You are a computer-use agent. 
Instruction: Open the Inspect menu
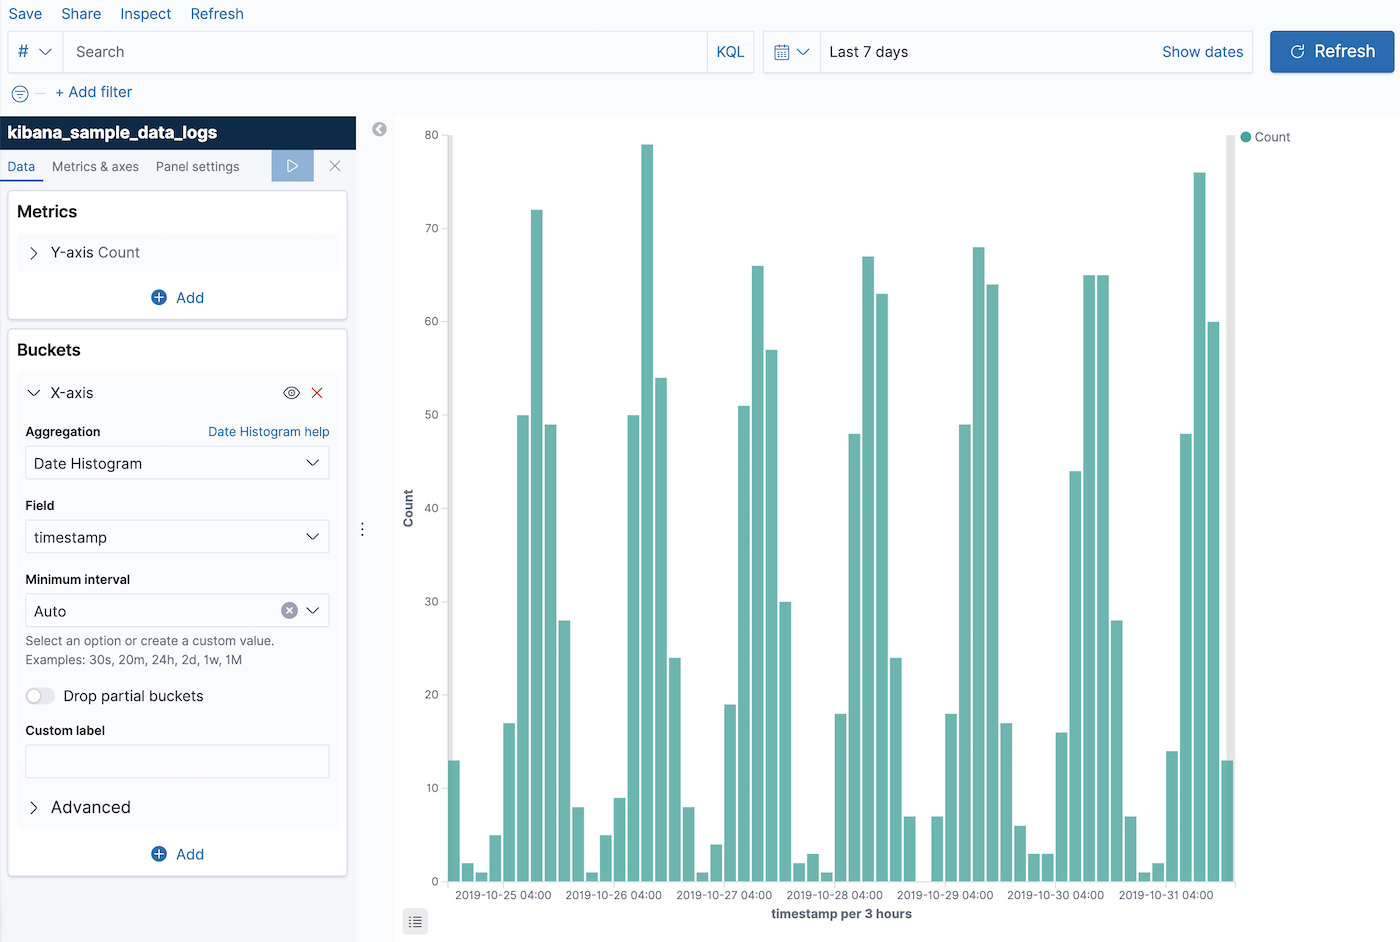click(145, 13)
